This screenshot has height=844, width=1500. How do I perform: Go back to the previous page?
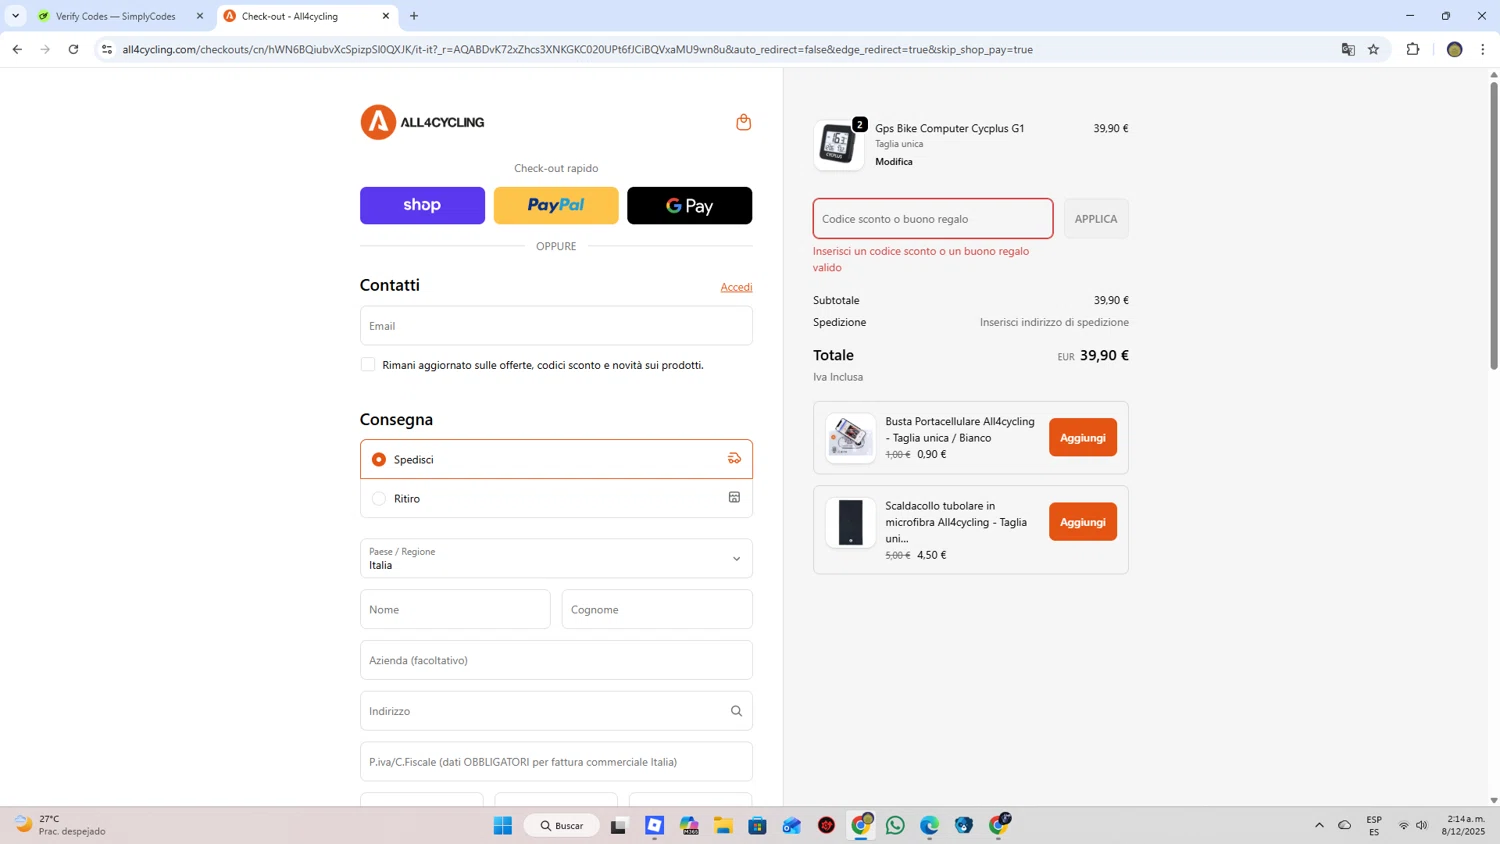point(17,49)
